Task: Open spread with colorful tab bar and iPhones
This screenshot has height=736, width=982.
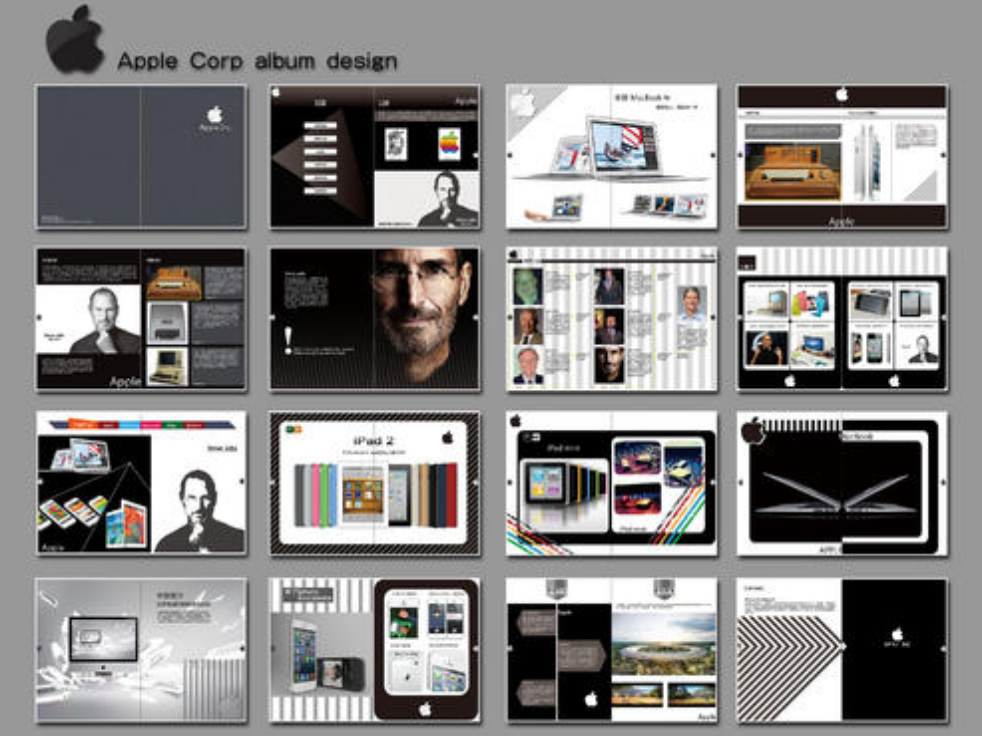Action: pyautogui.click(x=141, y=483)
